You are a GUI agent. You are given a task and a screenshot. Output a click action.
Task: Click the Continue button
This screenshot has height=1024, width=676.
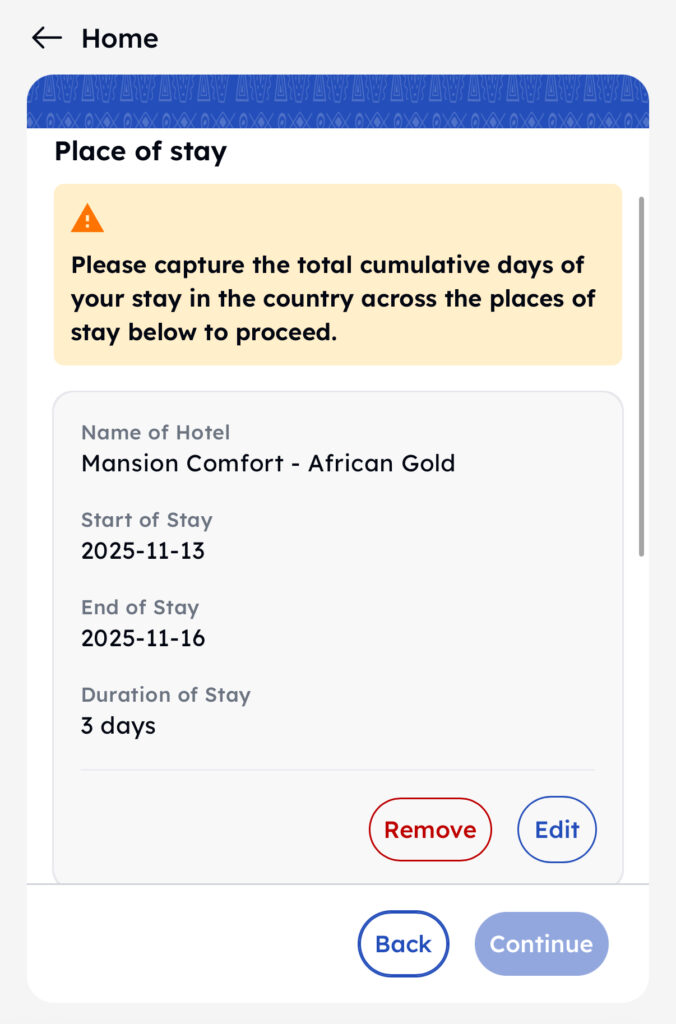[x=541, y=943]
